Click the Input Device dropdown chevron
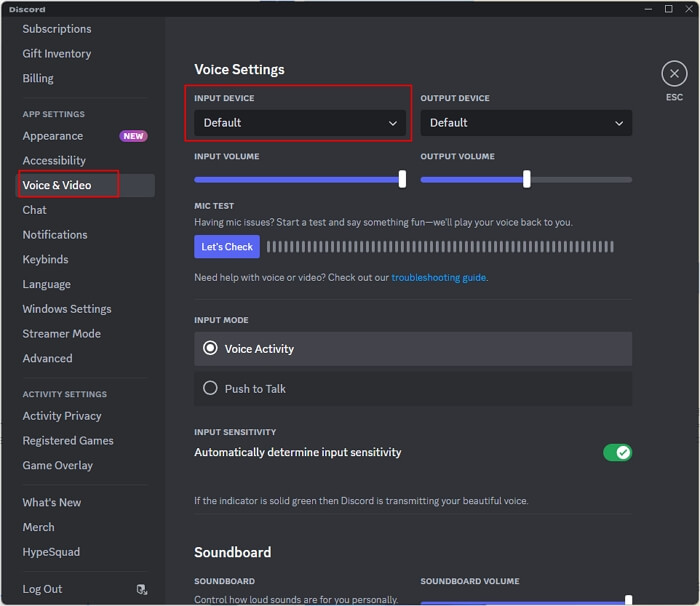This screenshot has height=606, width=700. tap(393, 123)
